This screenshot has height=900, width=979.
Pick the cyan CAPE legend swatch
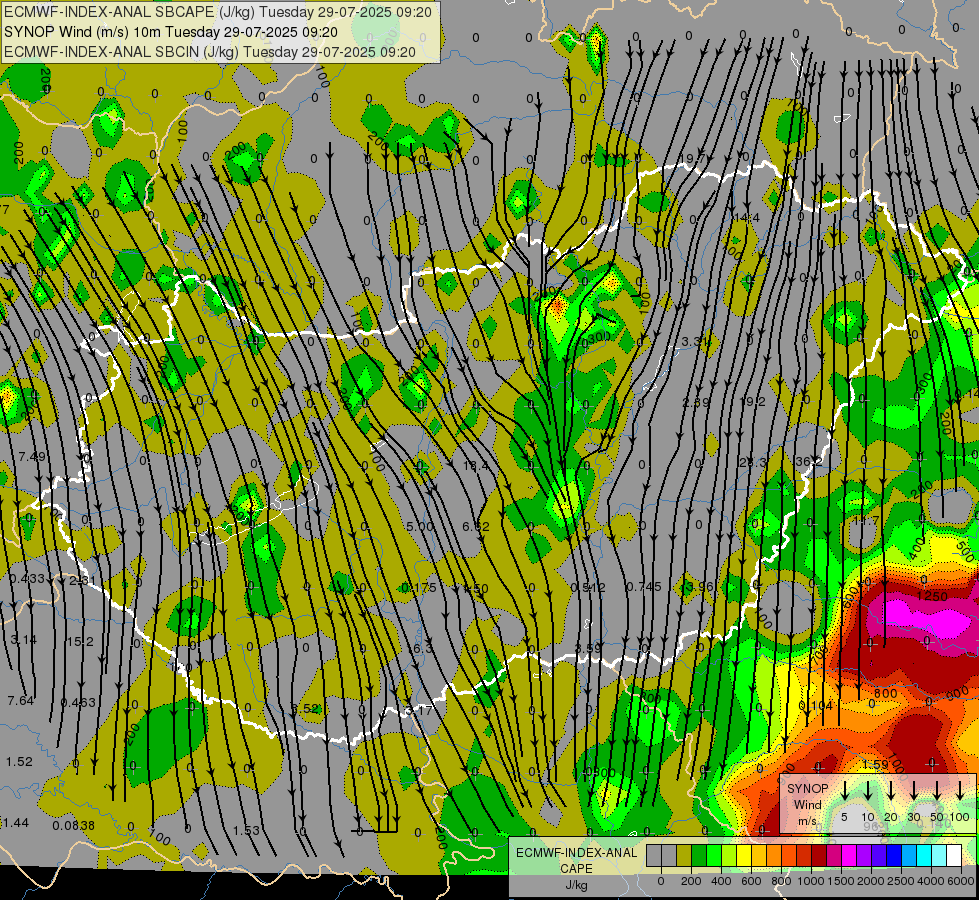click(x=923, y=856)
